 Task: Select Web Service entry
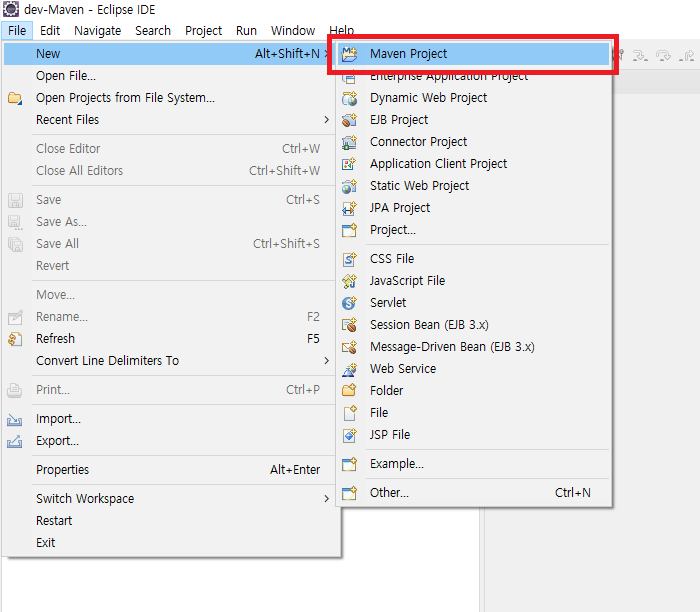pyautogui.click(x=474, y=369)
